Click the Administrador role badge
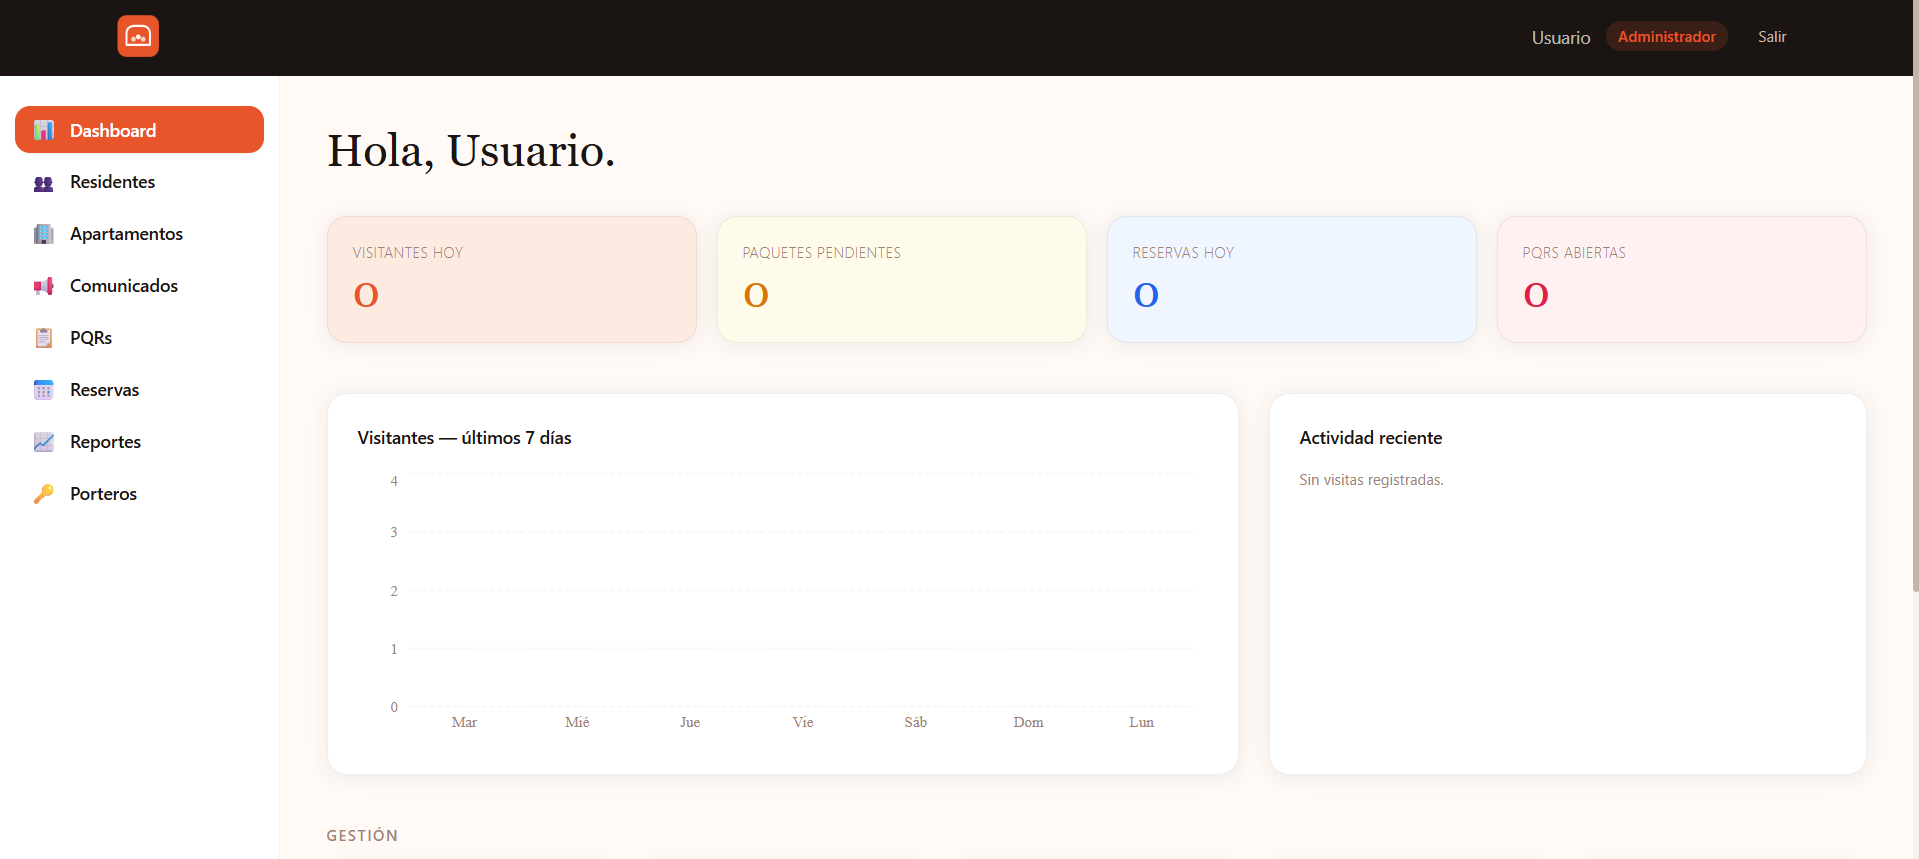The height and width of the screenshot is (859, 1919). pos(1666,37)
